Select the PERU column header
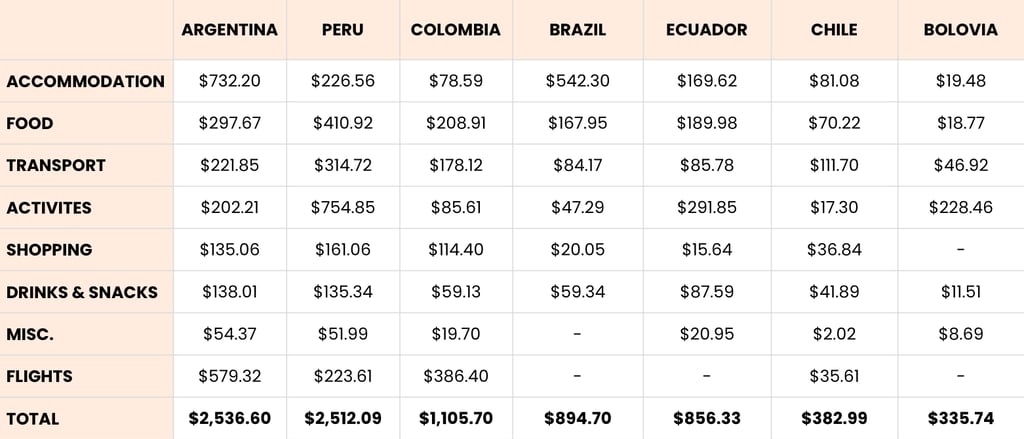Image resolution: width=1024 pixels, height=439 pixels. point(343,30)
